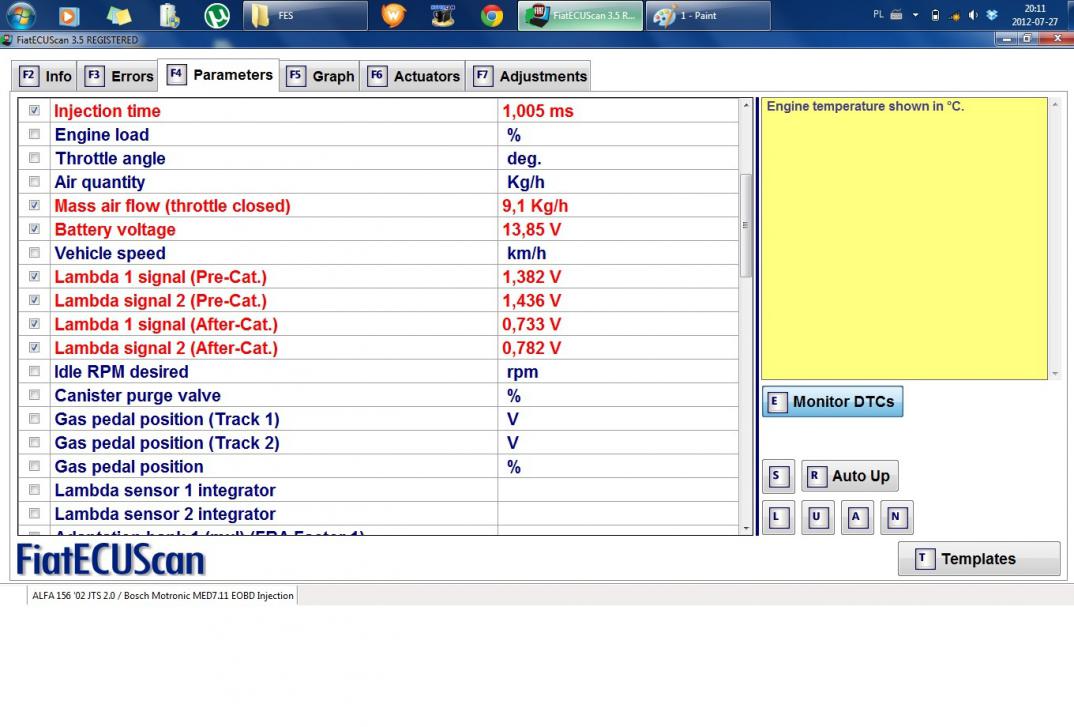Click the S shortcut button
The image size is (1074, 727).
pos(778,476)
